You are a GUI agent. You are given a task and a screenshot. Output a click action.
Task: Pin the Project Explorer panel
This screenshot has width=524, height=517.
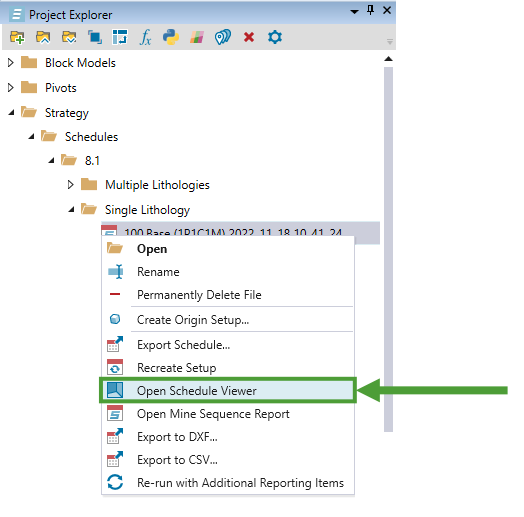370,10
